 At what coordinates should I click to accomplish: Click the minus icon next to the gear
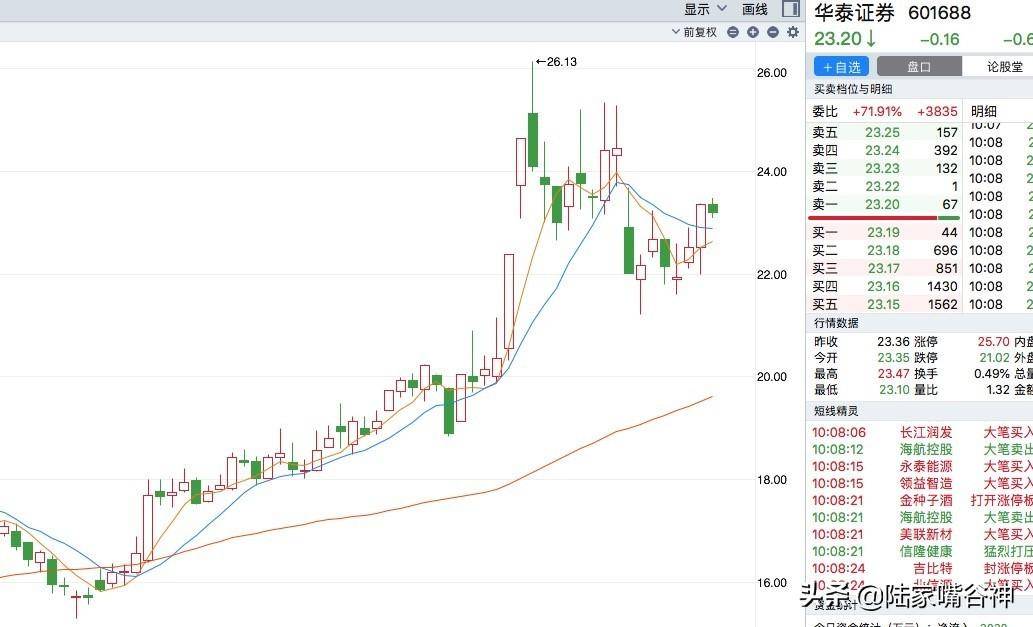pyautogui.click(x=773, y=32)
